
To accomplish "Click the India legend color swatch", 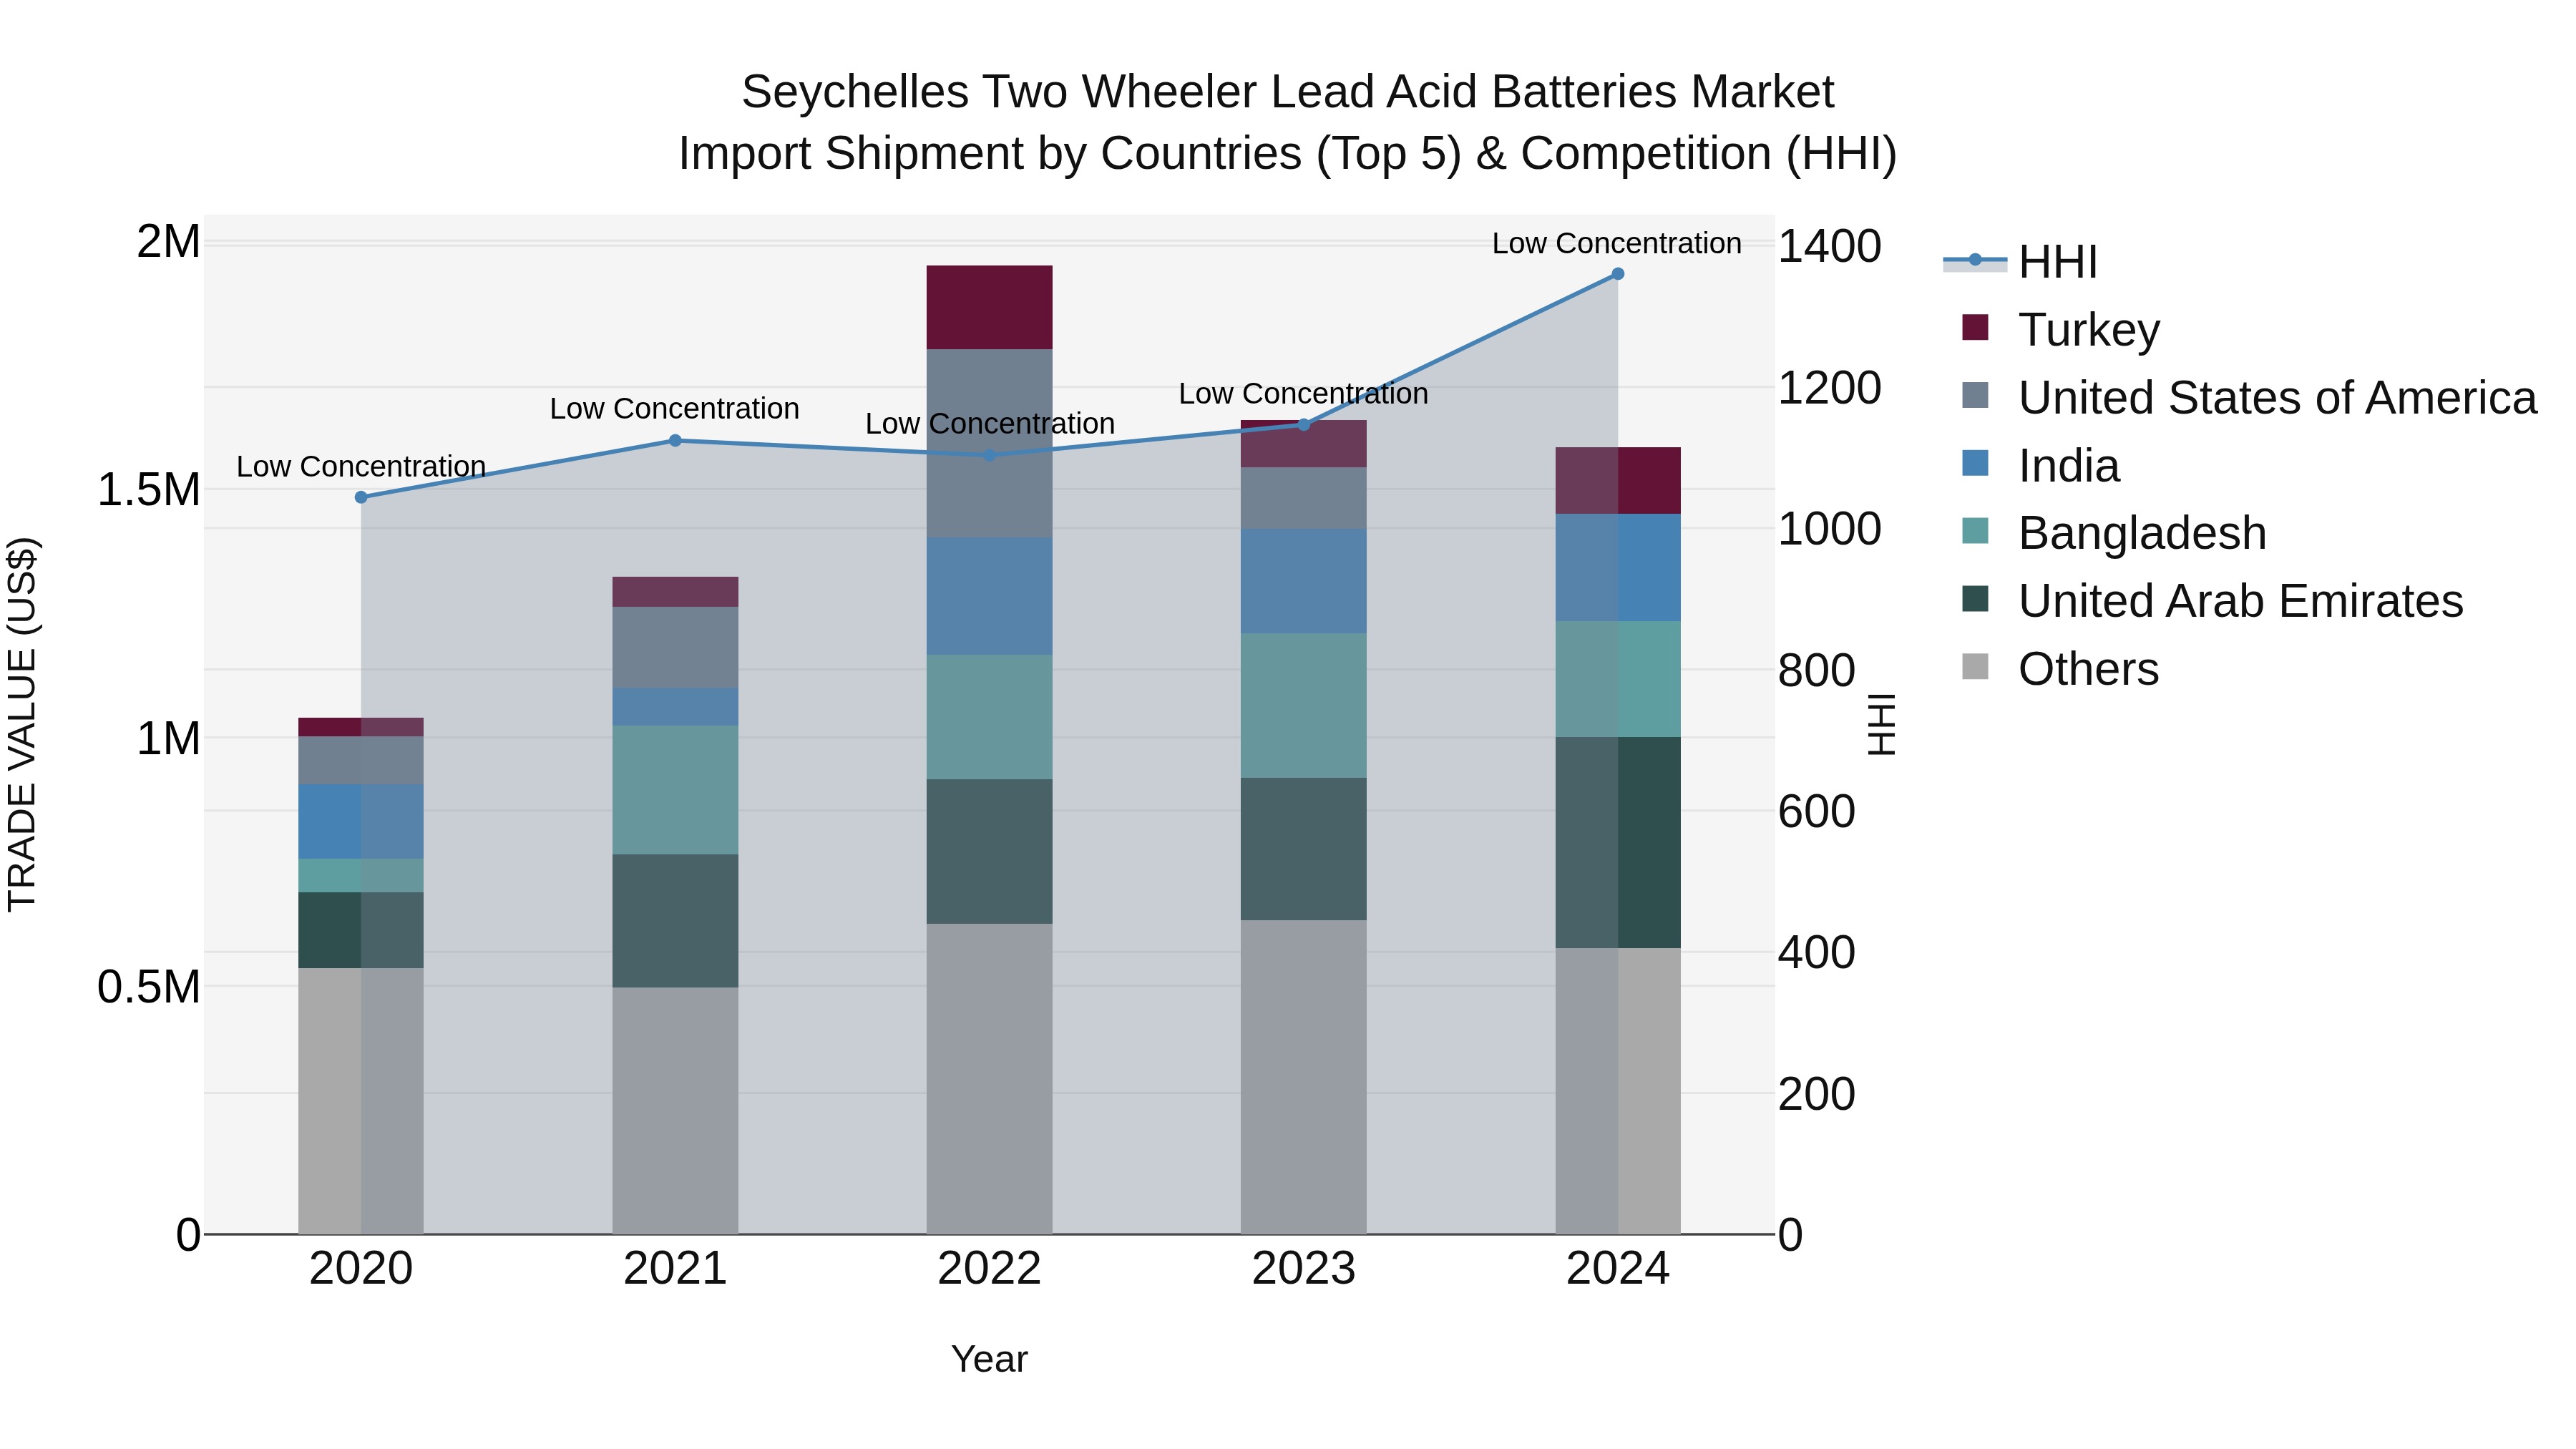I will point(1975,463).
